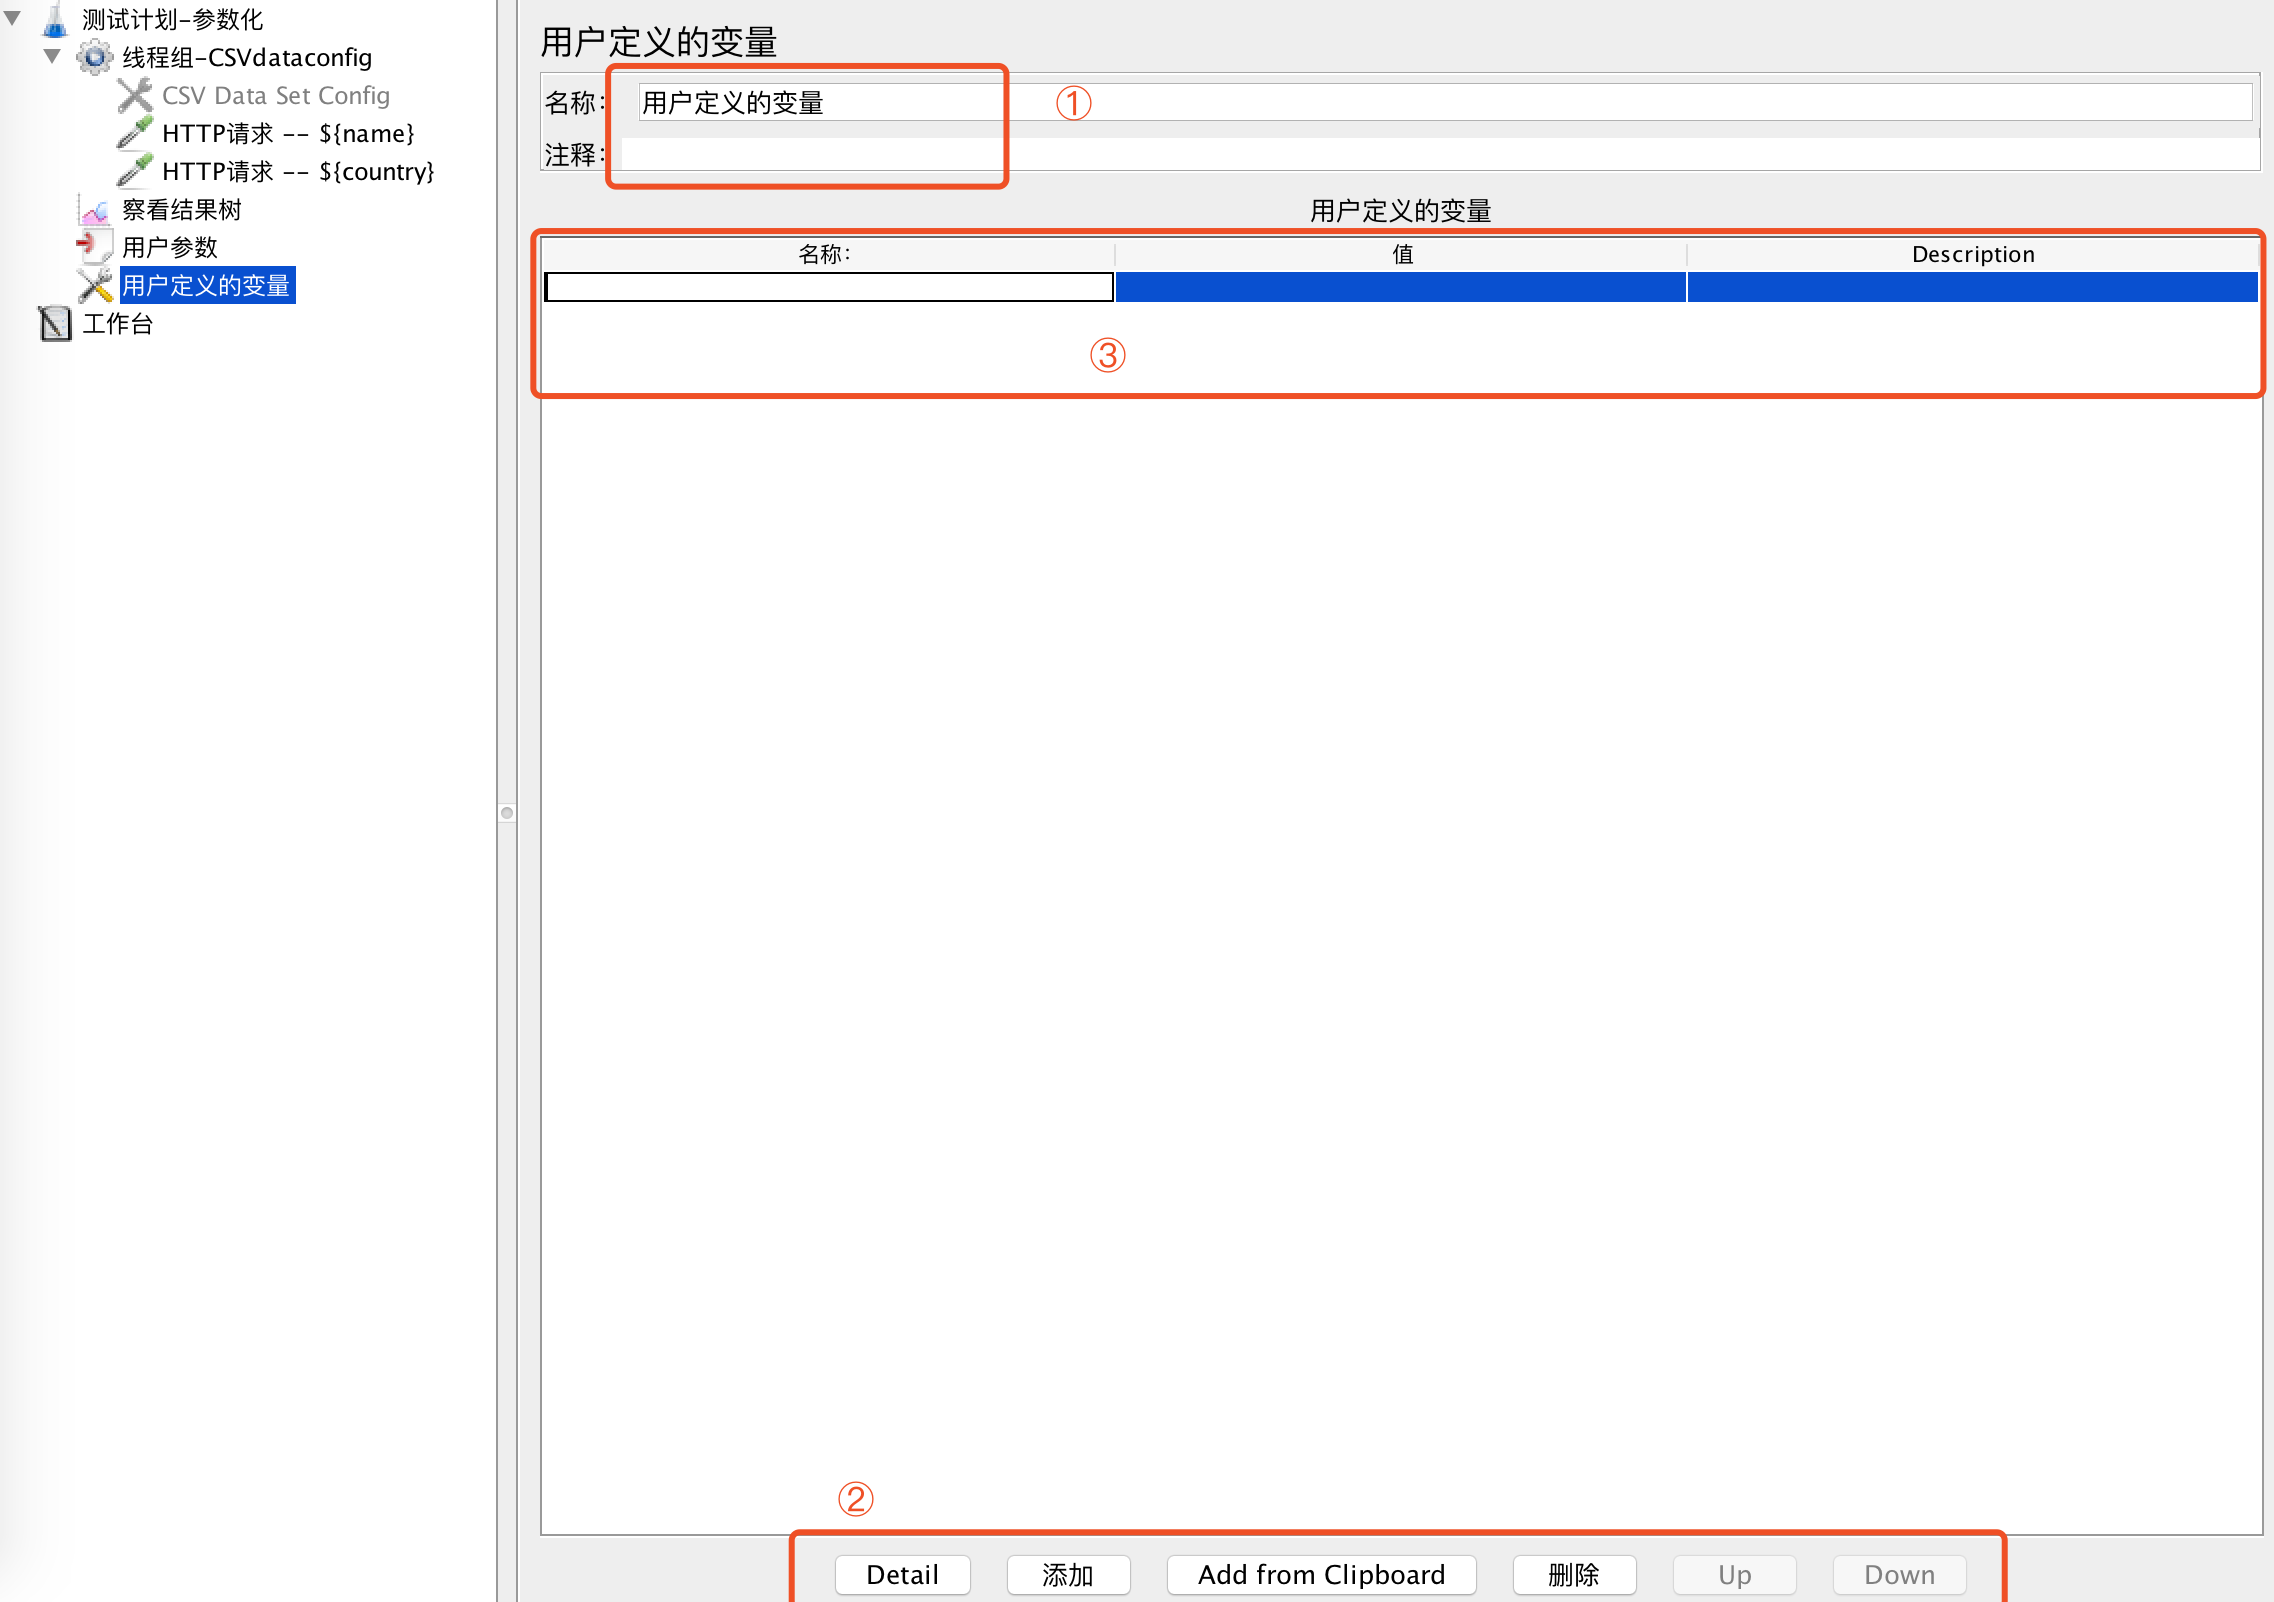Expand the 测试计划-参数化 tree node

(14, 17)
